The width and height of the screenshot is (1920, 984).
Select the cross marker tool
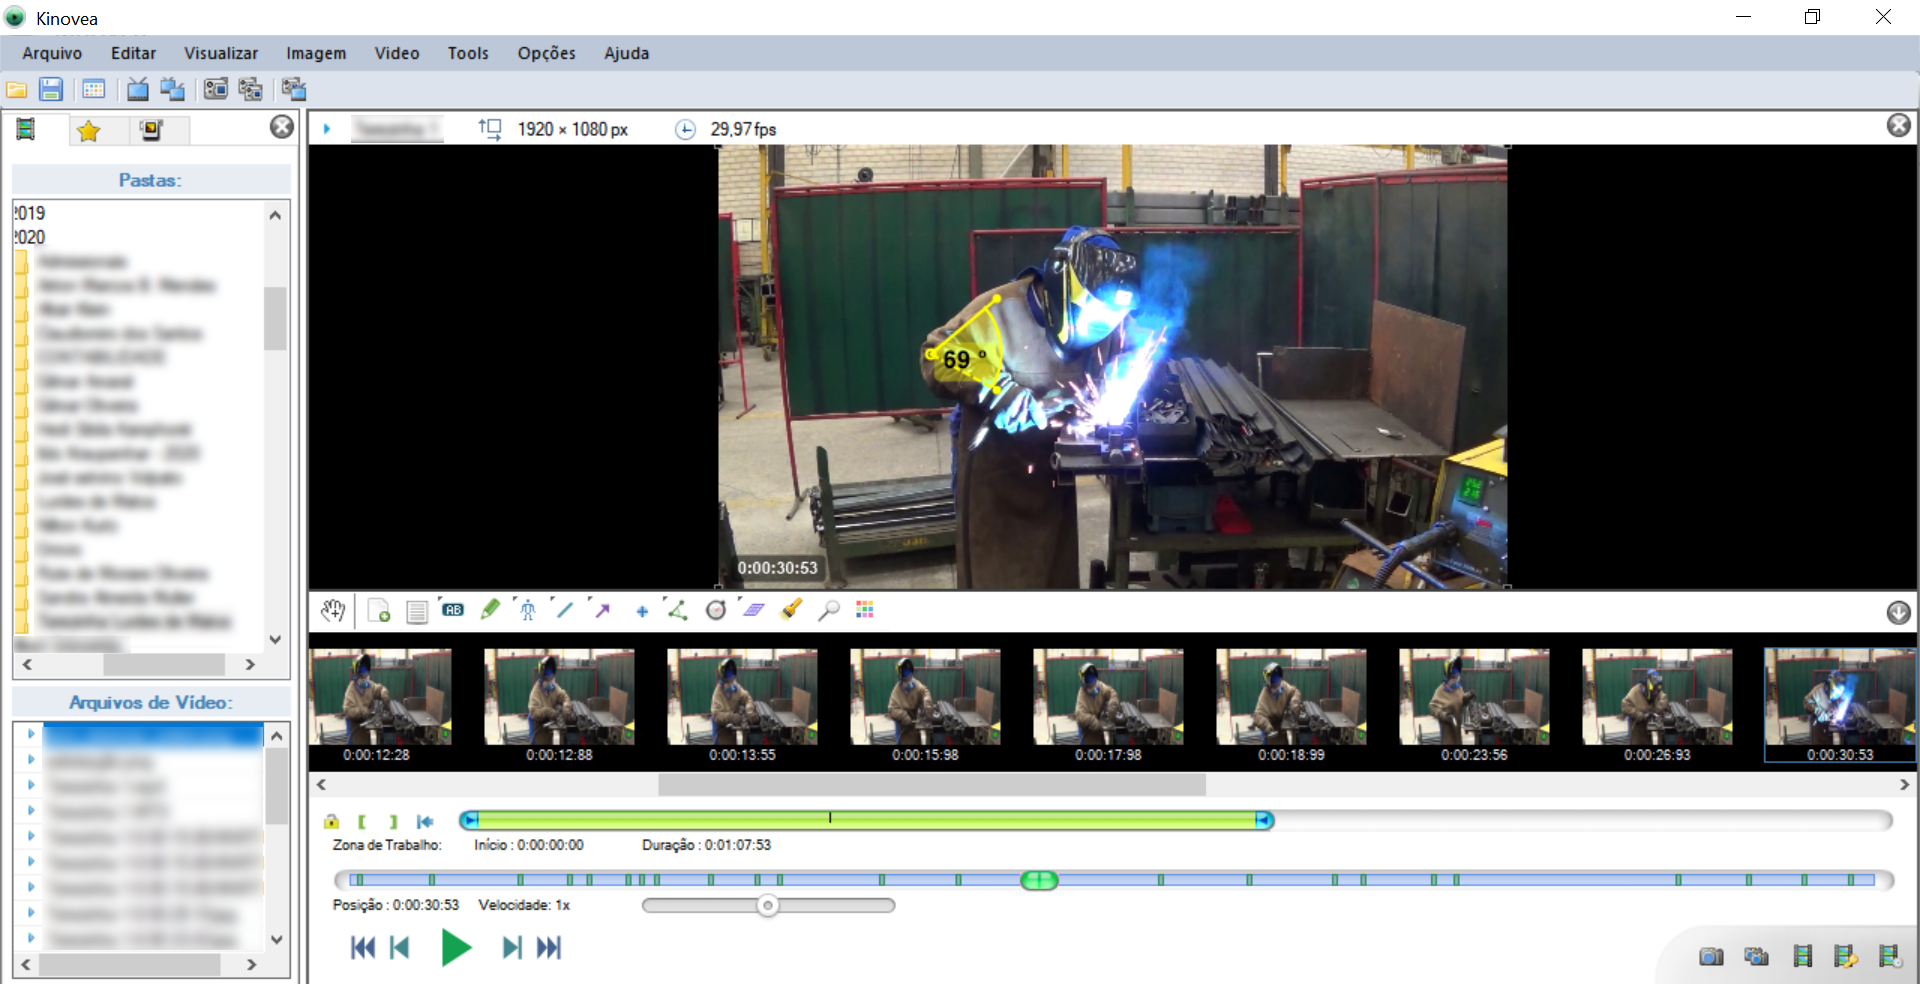click(642, 611)
